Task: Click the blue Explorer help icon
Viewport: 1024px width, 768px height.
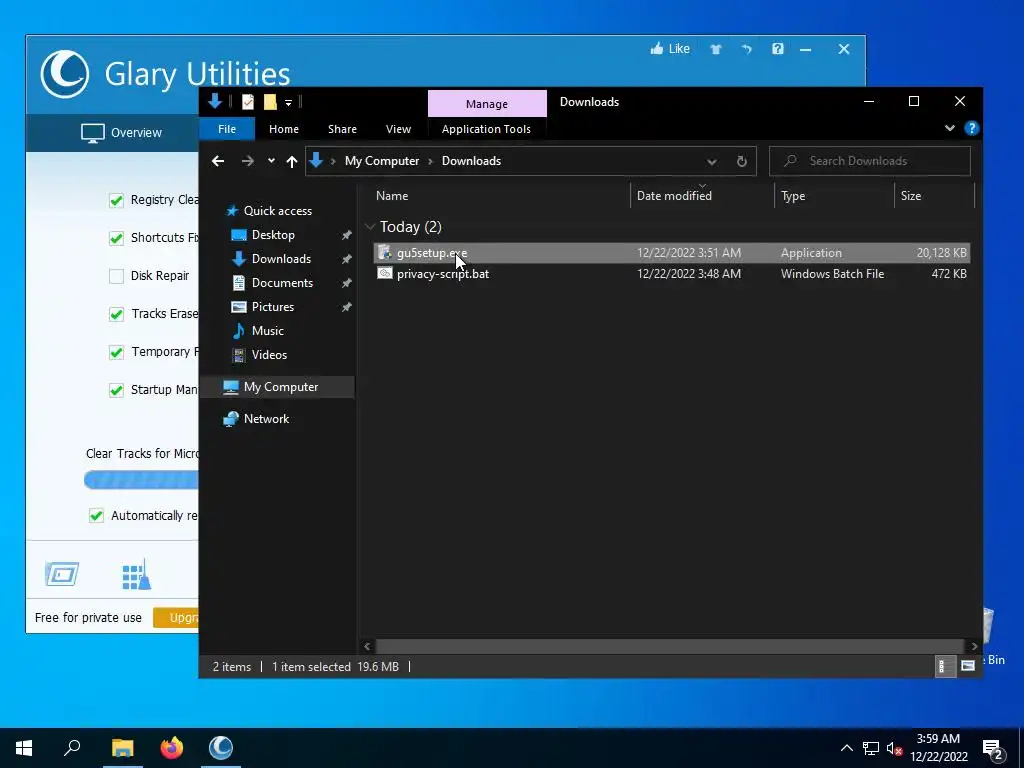Action: coord(971,128)
